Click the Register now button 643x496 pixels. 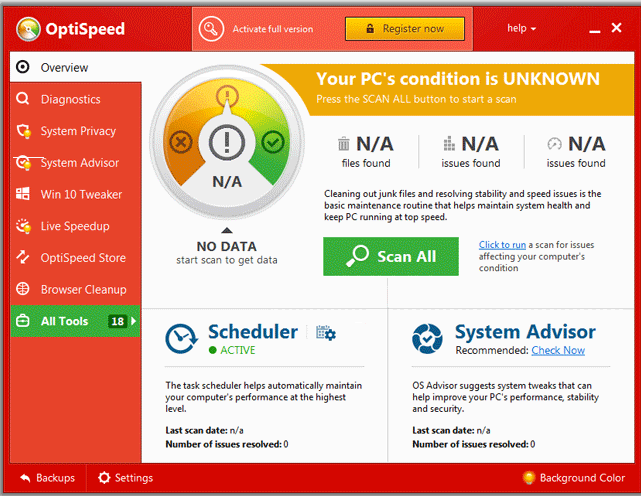[x=405, y=29]
